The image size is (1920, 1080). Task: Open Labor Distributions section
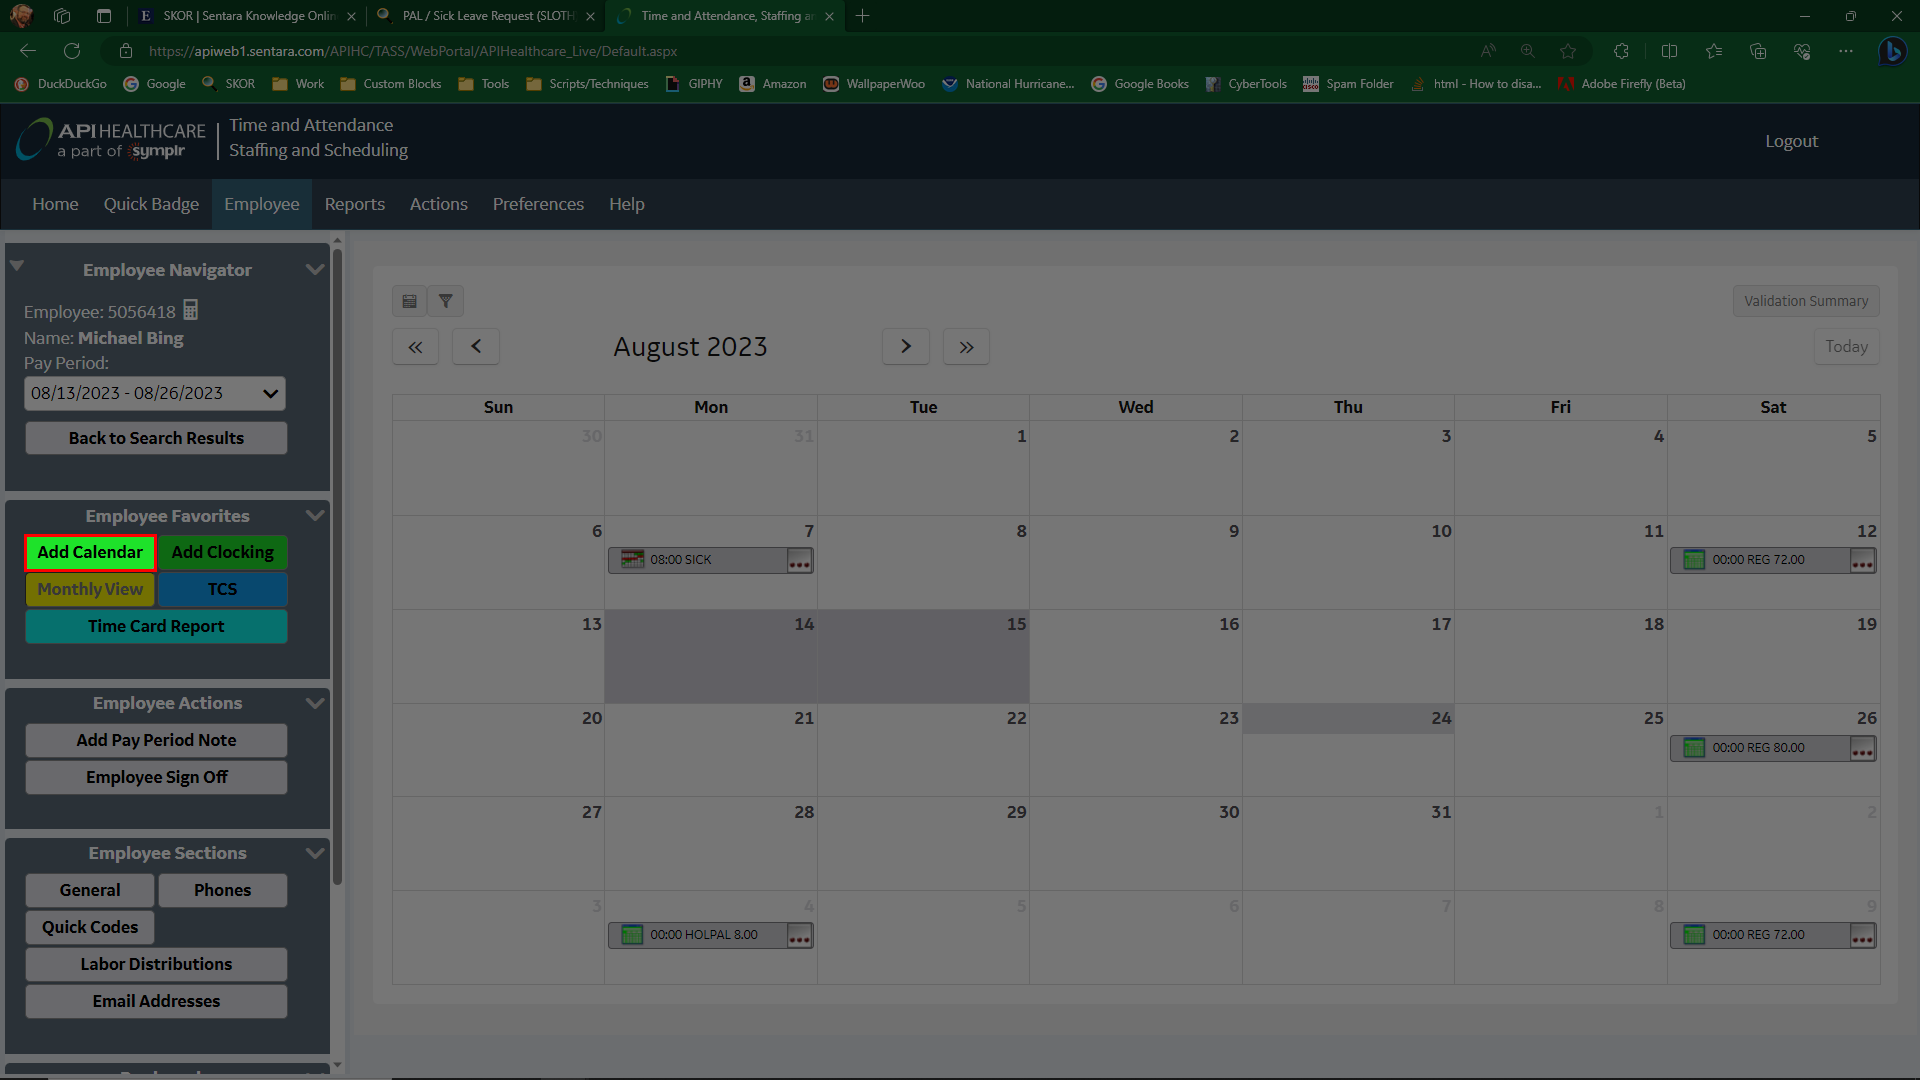[x=156, y=965]
